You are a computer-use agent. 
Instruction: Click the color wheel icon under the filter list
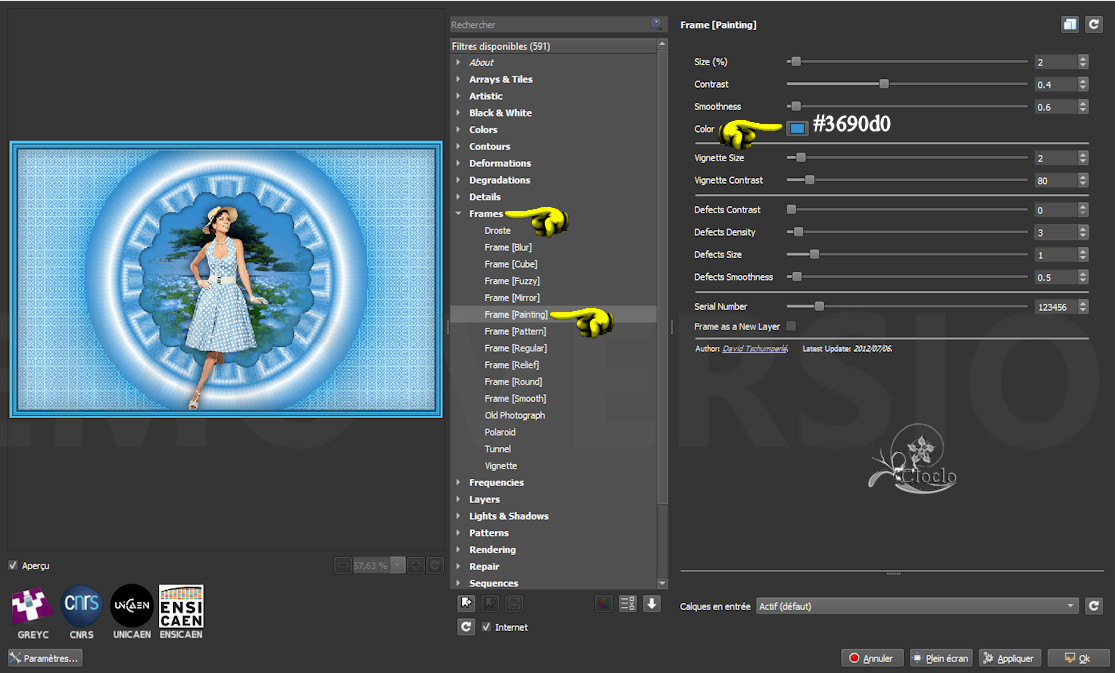coord(603,603)
